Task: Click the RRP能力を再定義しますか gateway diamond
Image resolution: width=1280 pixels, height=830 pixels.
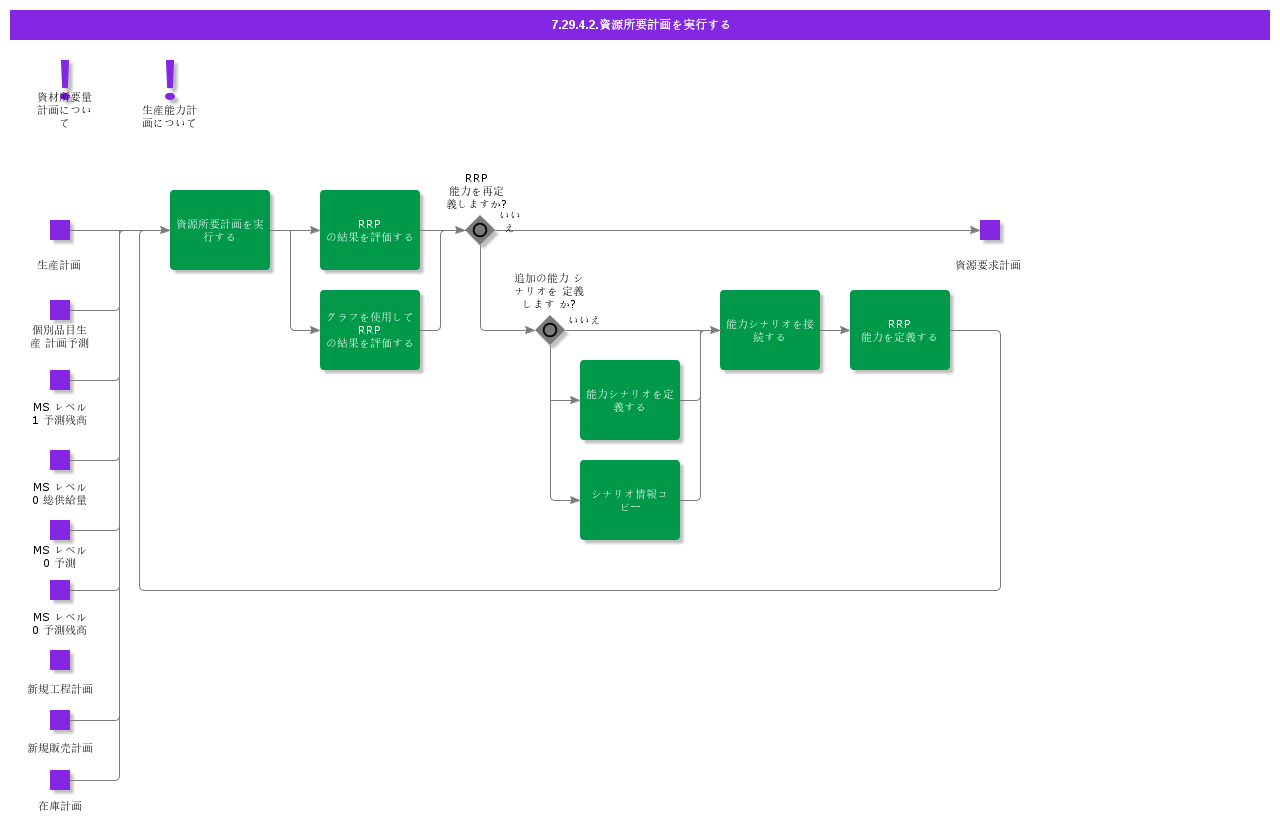Action: click(x=480, y=230)
